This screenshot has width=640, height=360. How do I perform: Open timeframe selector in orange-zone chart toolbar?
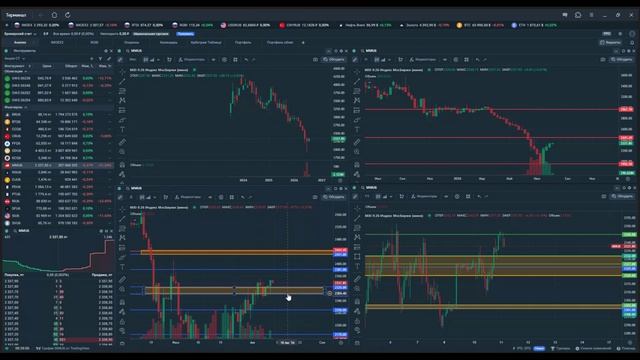coord(131,197)
